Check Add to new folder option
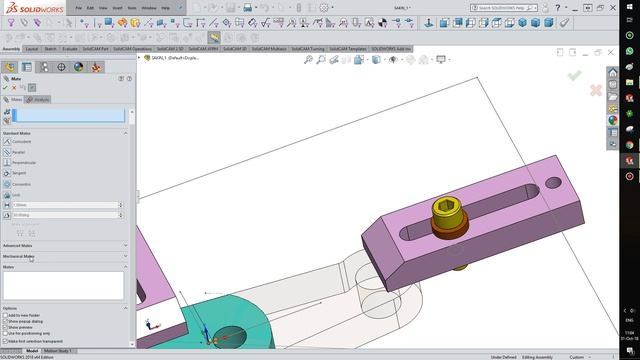 [5, 316]
